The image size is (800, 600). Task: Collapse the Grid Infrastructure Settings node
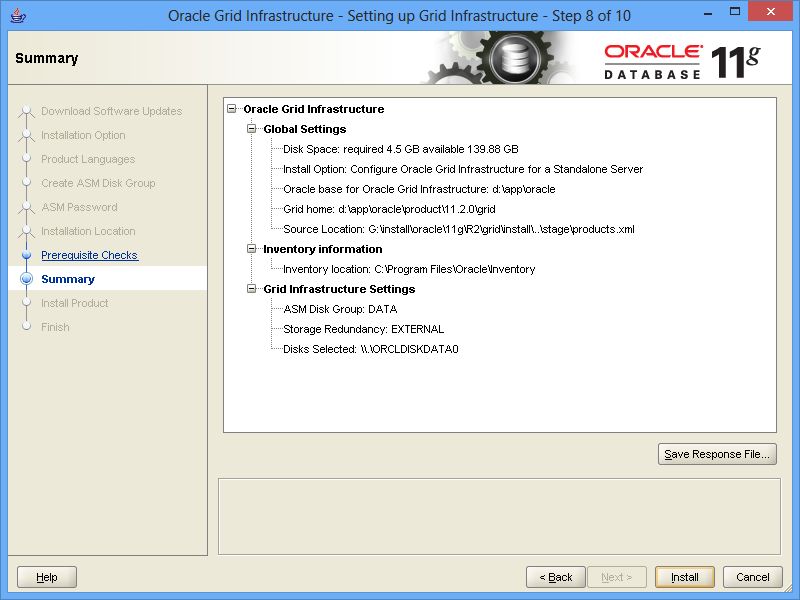[x=252, y=289]
